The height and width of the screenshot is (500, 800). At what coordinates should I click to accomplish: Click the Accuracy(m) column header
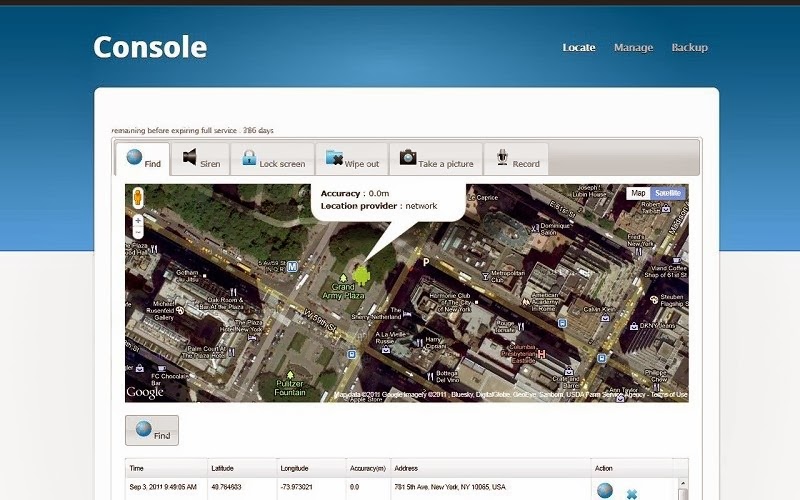(368, 468)
